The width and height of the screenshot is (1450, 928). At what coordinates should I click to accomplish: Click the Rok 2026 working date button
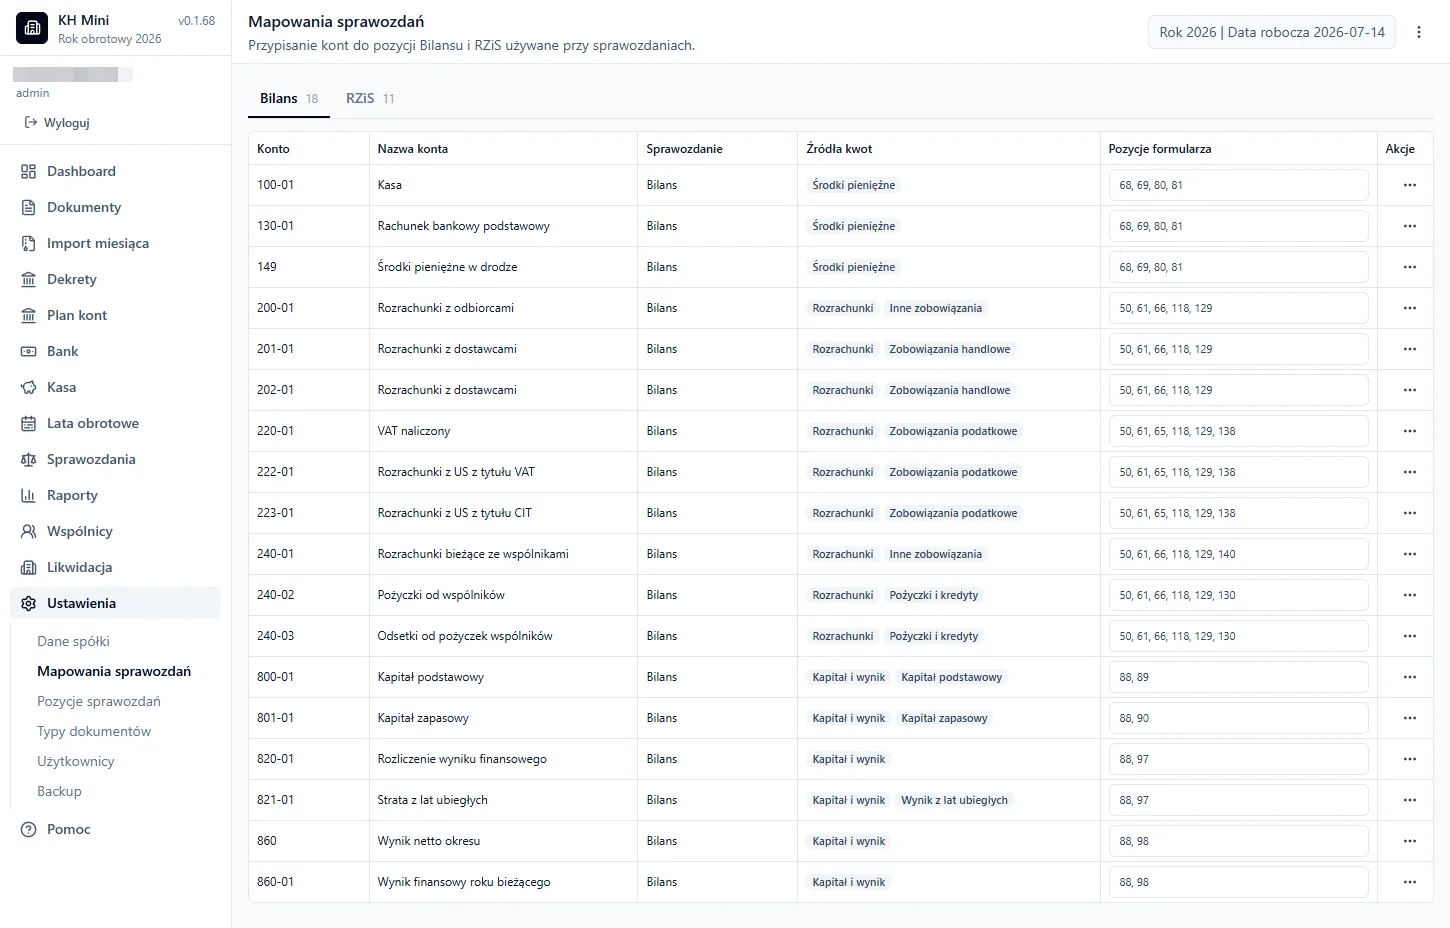pyautogui.click(x=1271, y=32)
